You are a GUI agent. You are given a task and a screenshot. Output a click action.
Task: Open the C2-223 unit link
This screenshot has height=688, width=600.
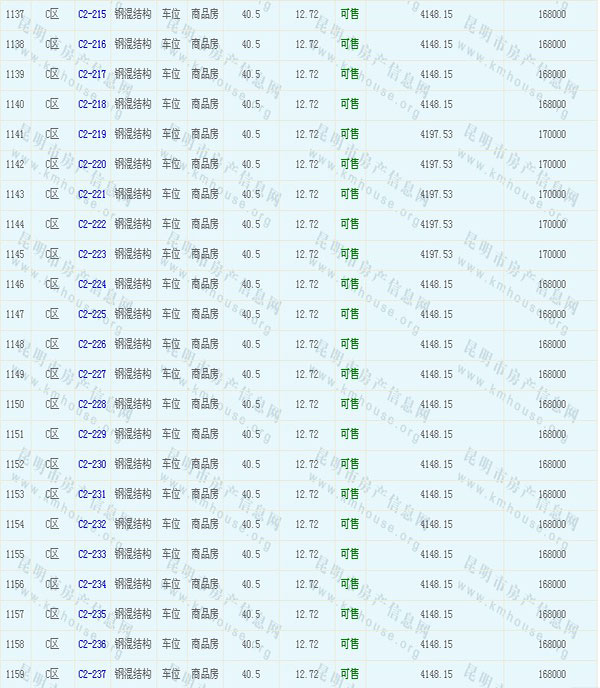pos(91,254)
